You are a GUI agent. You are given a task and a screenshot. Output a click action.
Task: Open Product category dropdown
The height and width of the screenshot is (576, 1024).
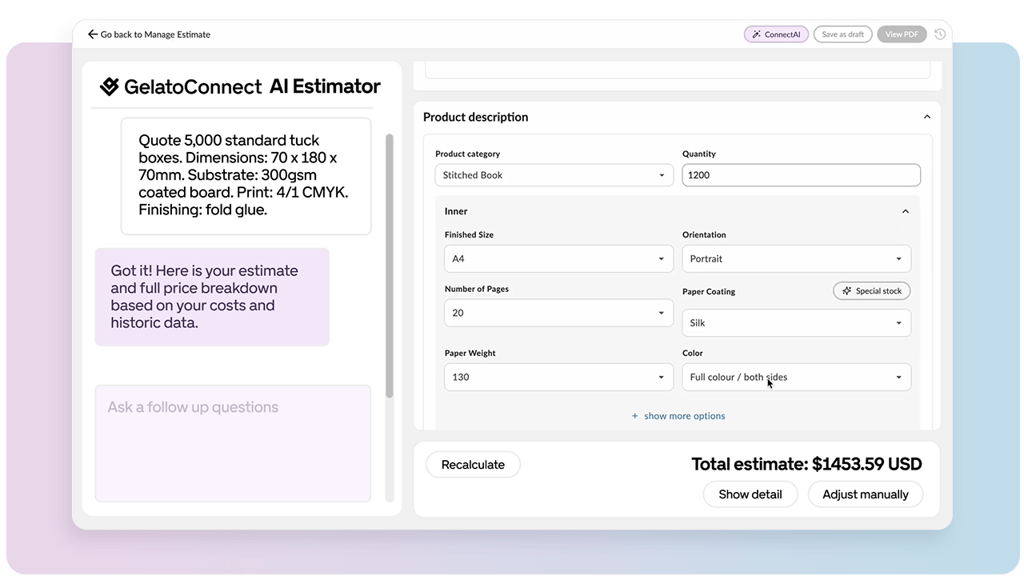coord(554,175)
